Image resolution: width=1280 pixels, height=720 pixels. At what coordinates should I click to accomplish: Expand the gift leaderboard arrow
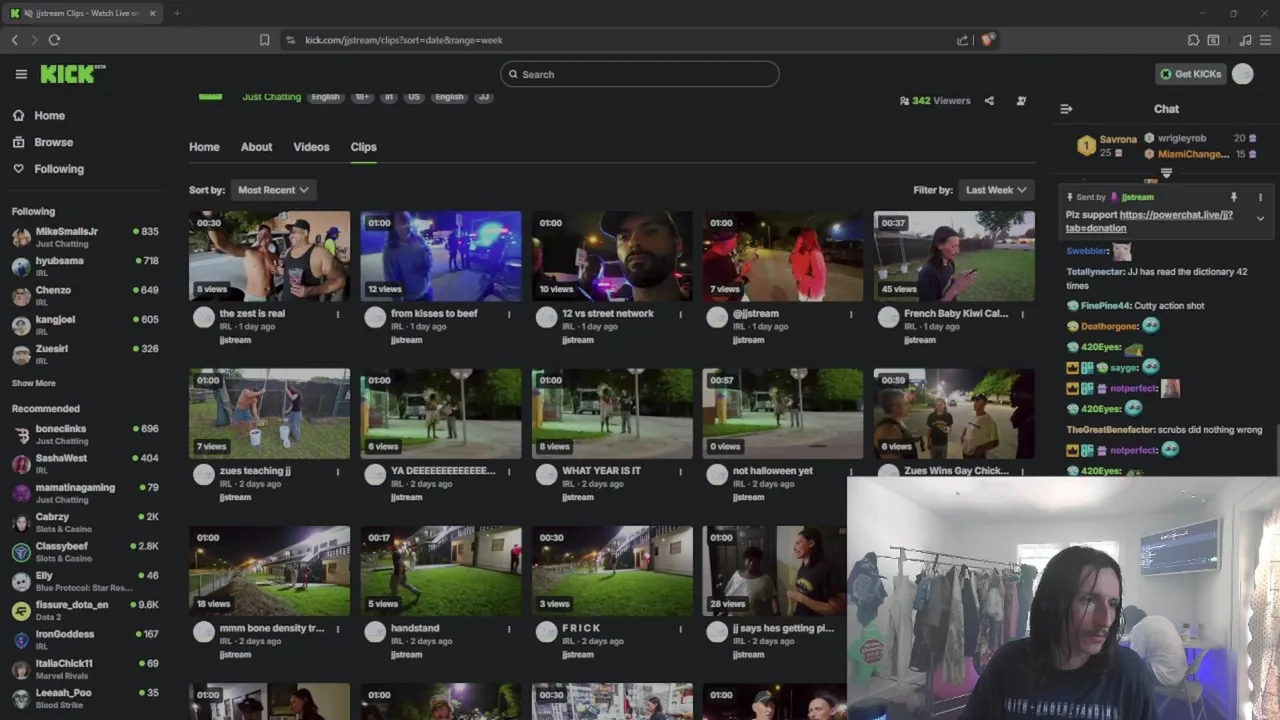tap(1166, 174)
